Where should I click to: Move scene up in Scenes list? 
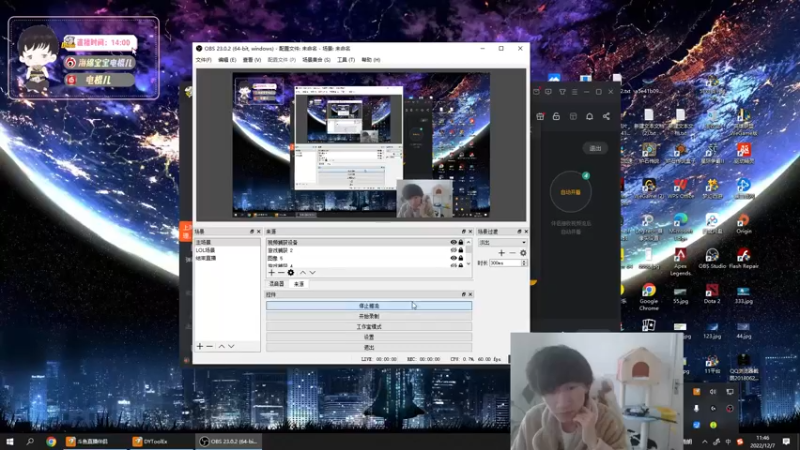pos(221,346)
